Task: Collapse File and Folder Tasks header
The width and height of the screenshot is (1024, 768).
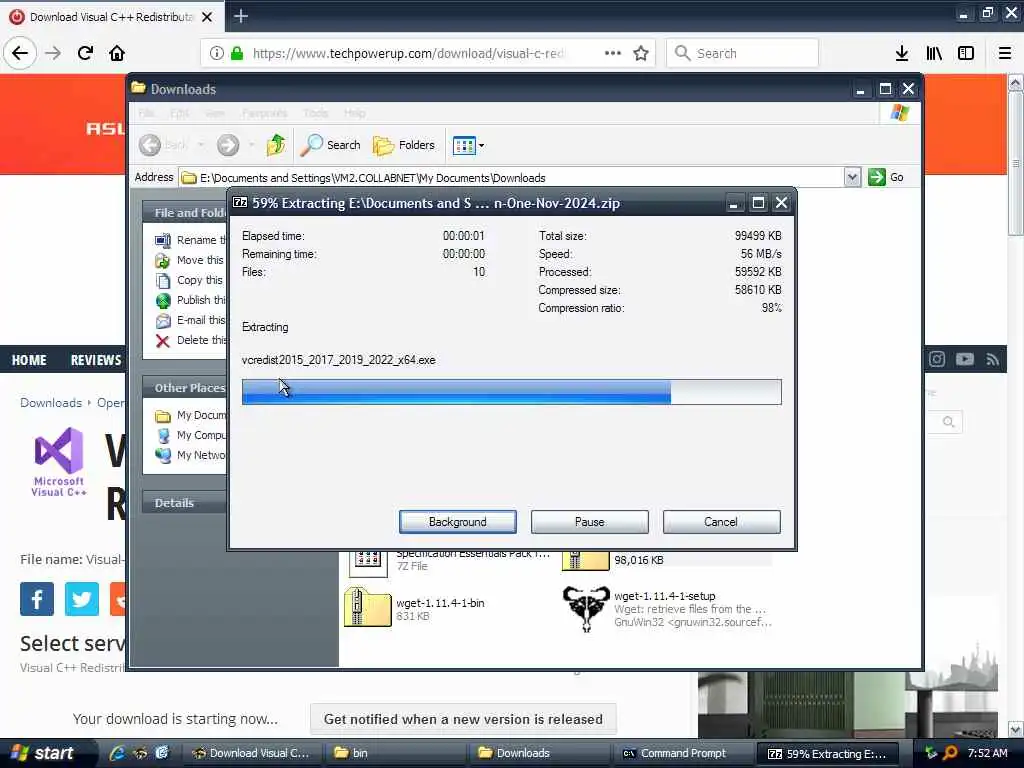Action: pos(185,213)
